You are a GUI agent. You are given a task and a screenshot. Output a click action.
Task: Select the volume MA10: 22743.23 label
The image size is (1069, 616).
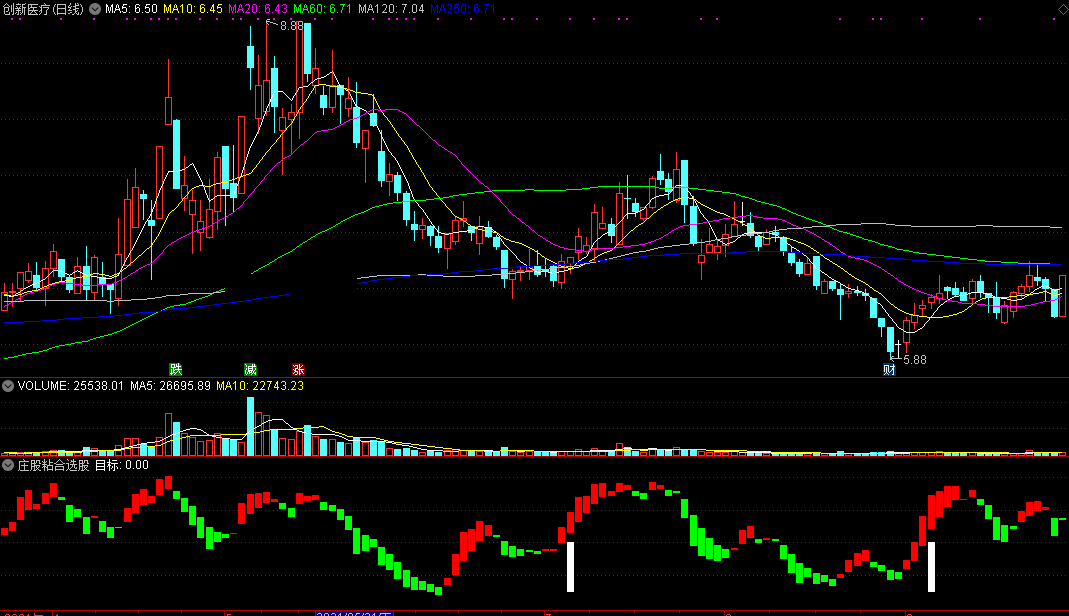click(x=260, y=386)
